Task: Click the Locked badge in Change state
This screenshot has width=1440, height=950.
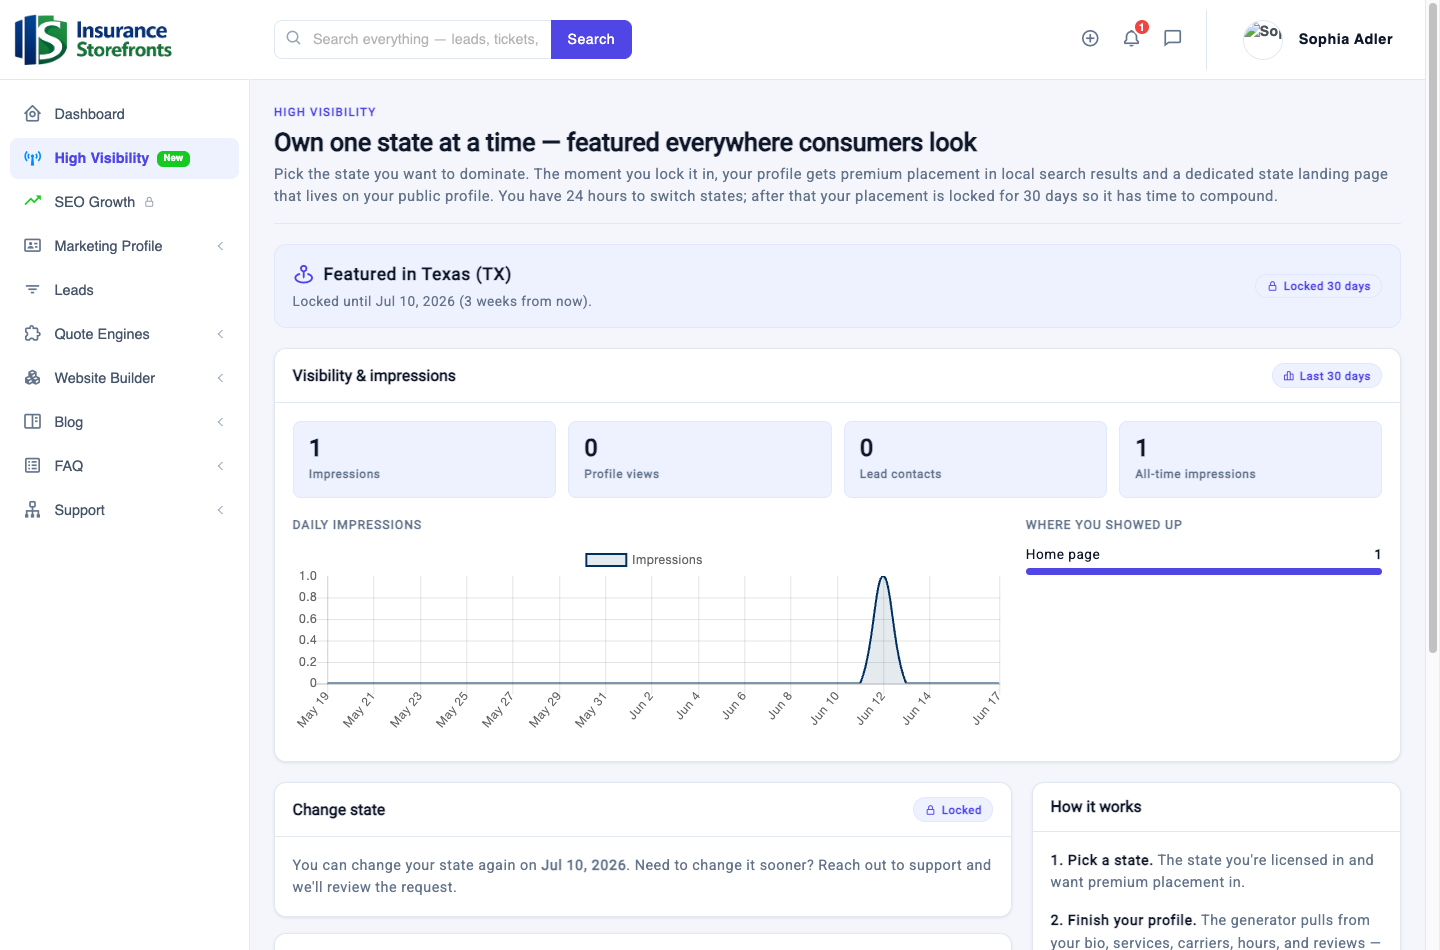Action: pyautogui.click(x=952, y=810)
